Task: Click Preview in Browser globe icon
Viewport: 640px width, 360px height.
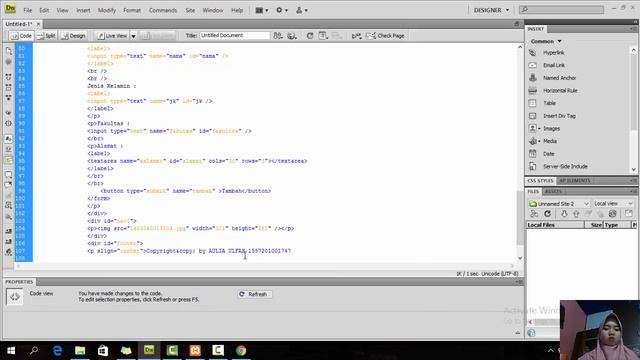Action: (292, 36)
